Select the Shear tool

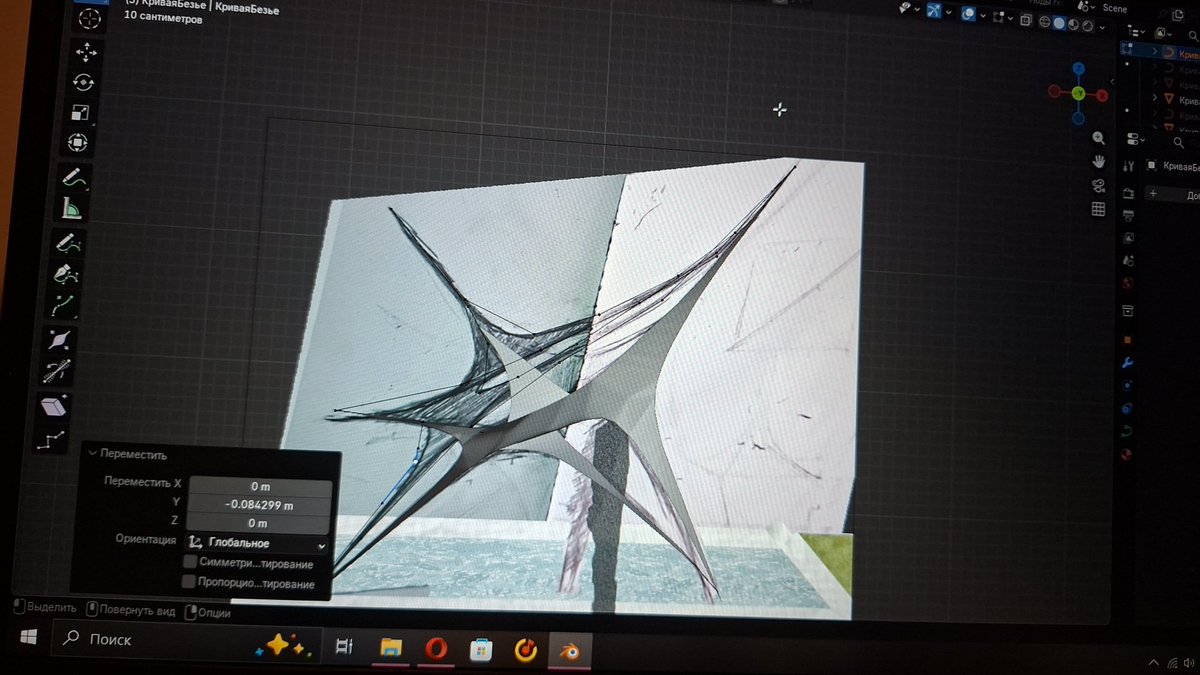[x=54, y=406]
